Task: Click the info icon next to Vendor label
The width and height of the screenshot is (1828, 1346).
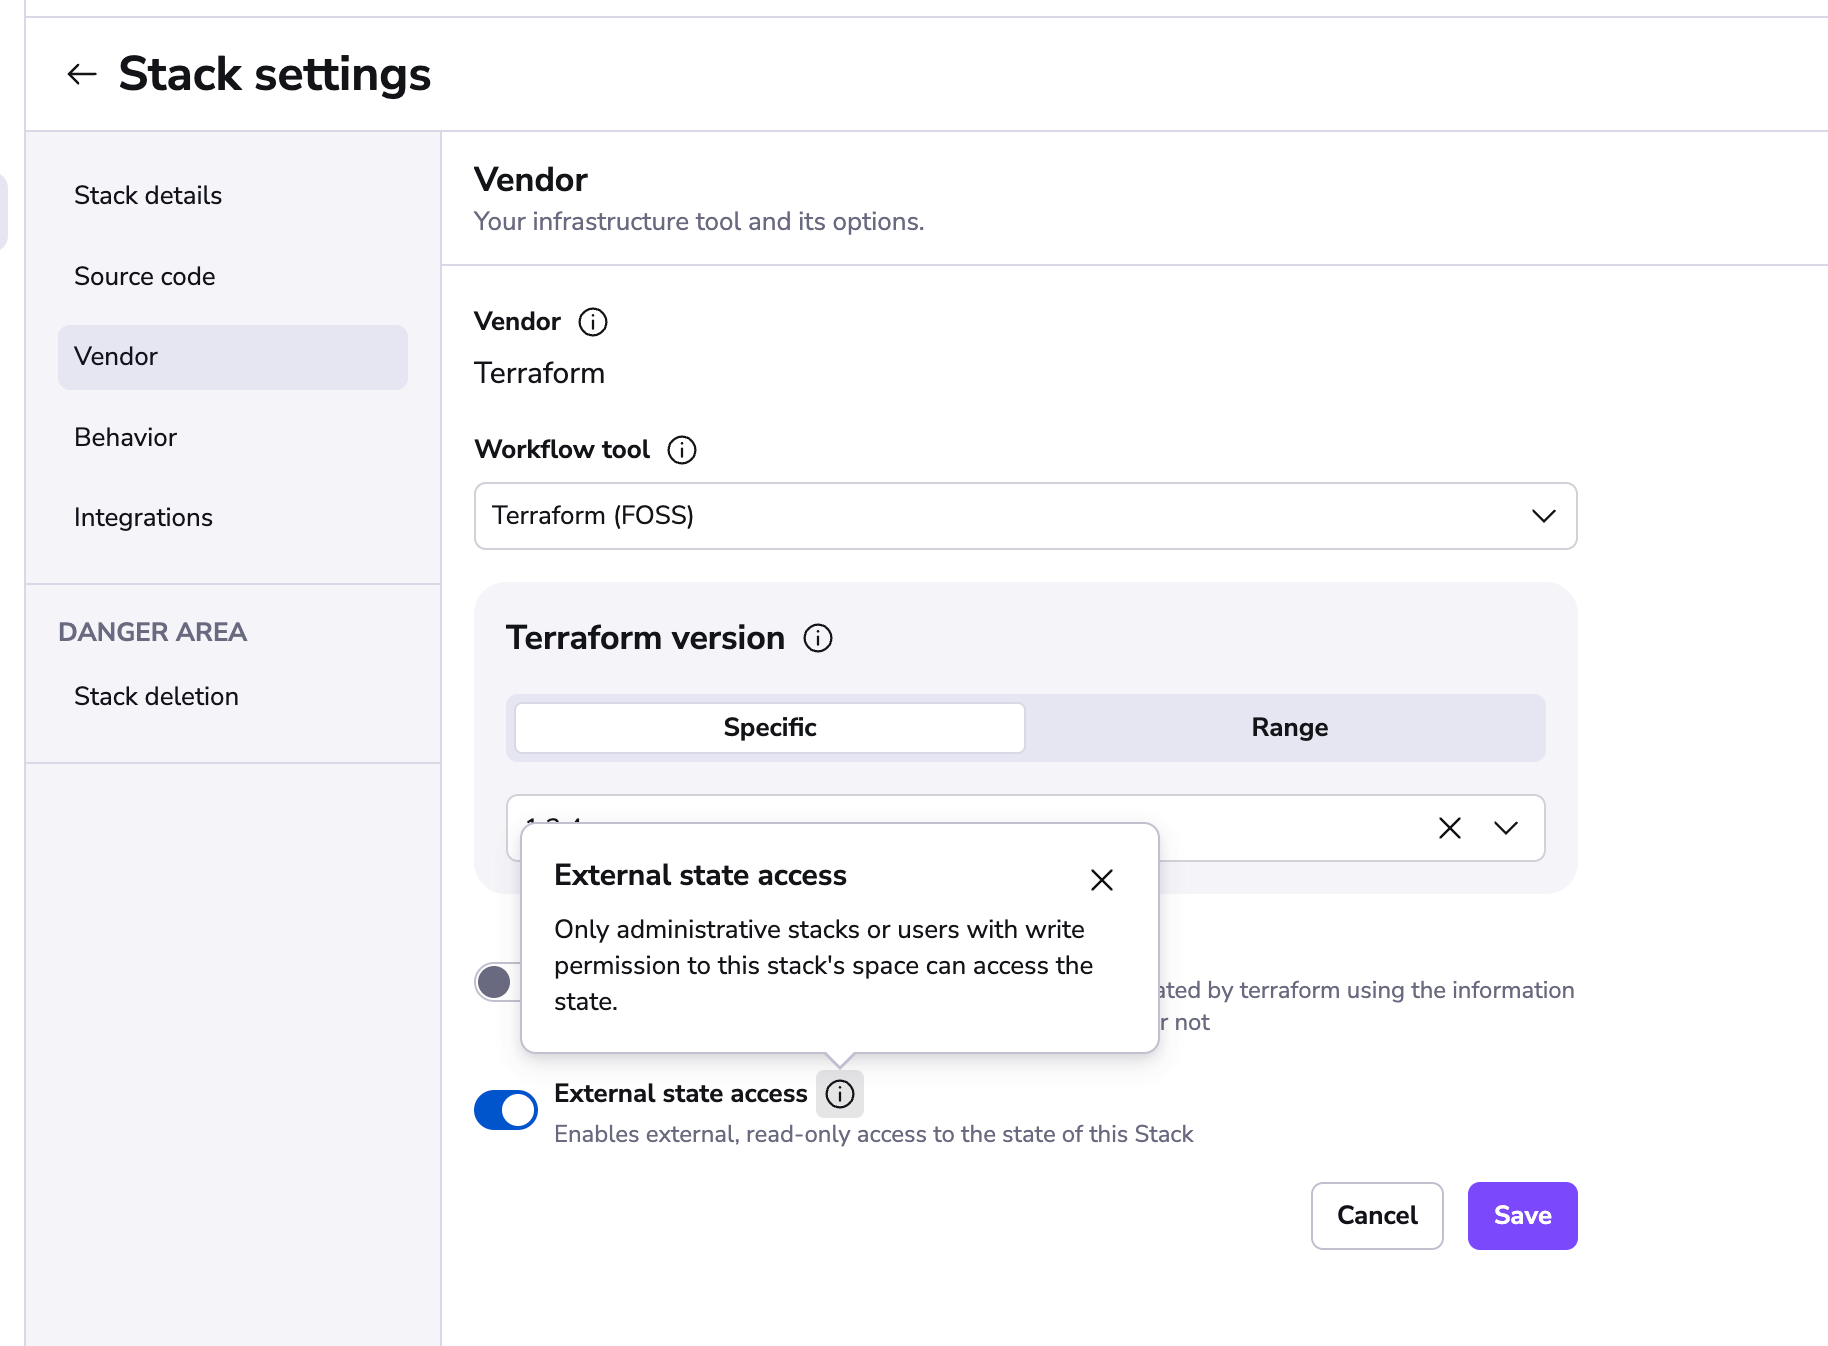Action: tap(592, 322)
